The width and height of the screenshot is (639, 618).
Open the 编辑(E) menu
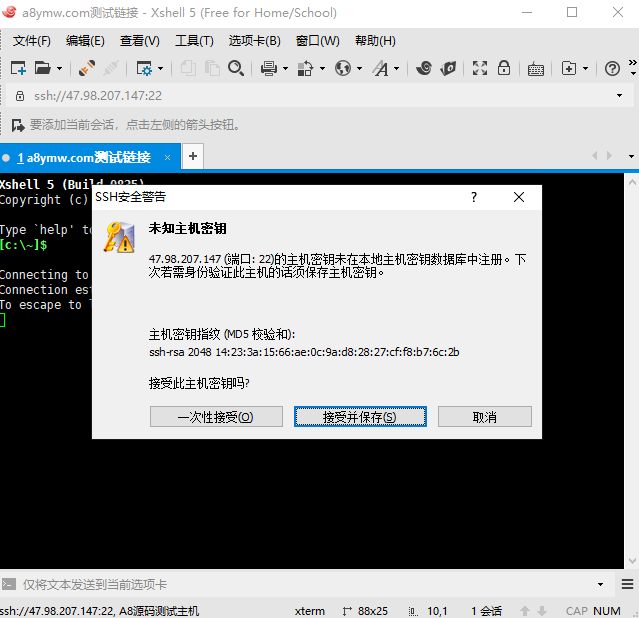coord(85,41)
